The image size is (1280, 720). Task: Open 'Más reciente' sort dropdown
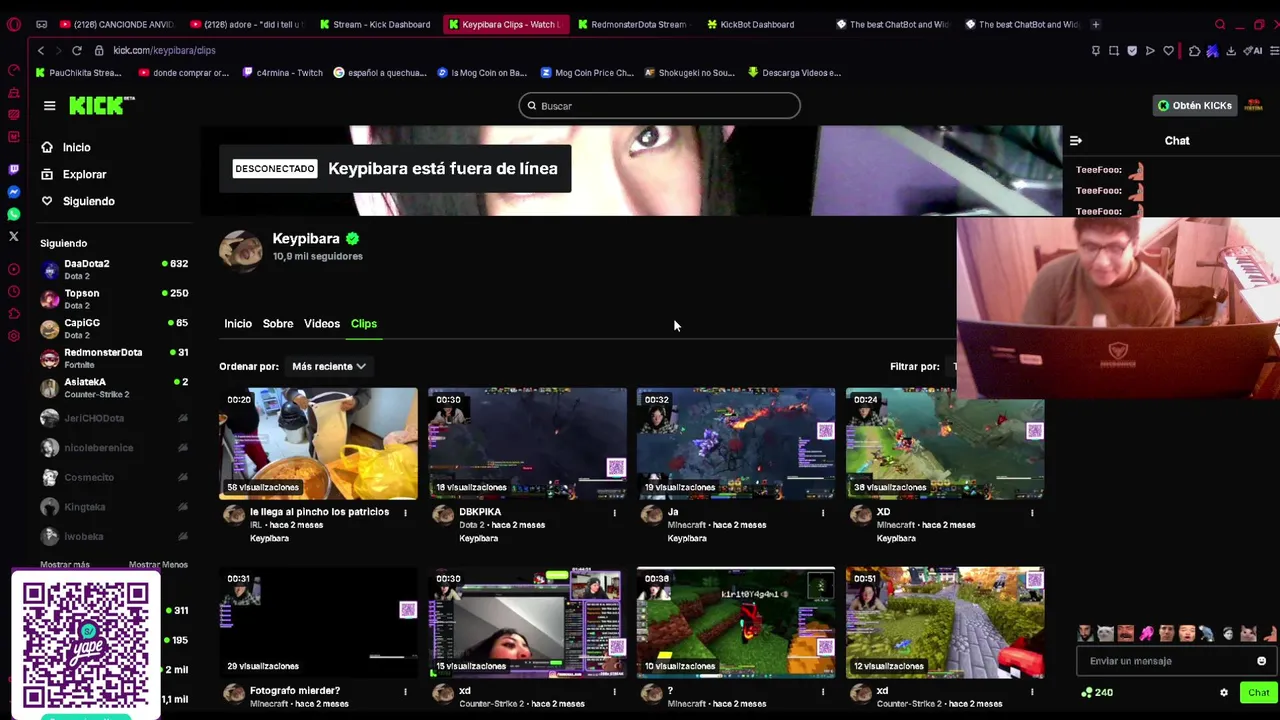pos(328,366)
